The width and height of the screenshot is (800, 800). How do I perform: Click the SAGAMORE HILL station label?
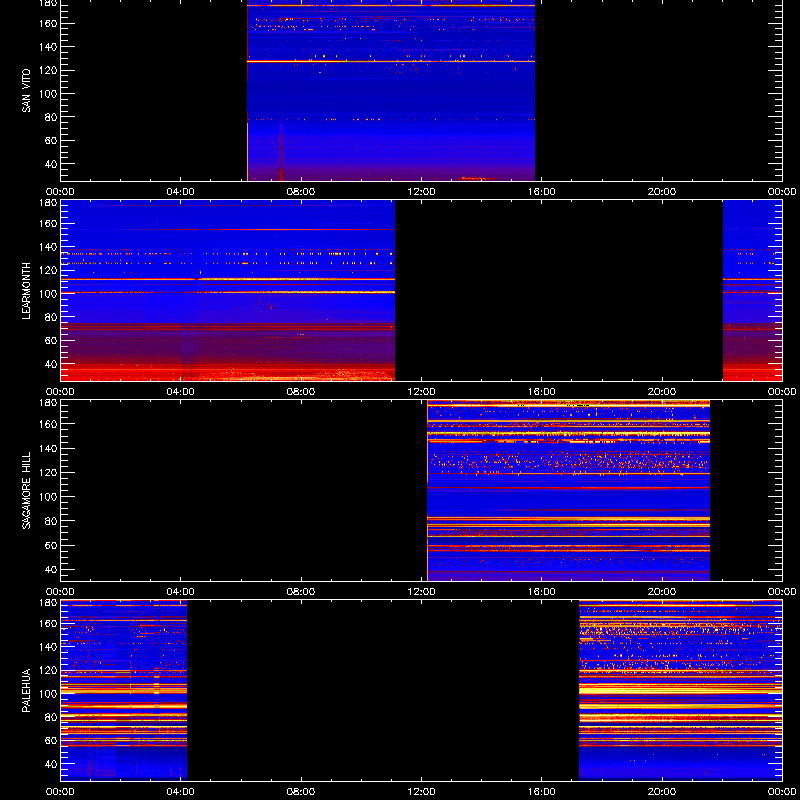tap(26, 490)
